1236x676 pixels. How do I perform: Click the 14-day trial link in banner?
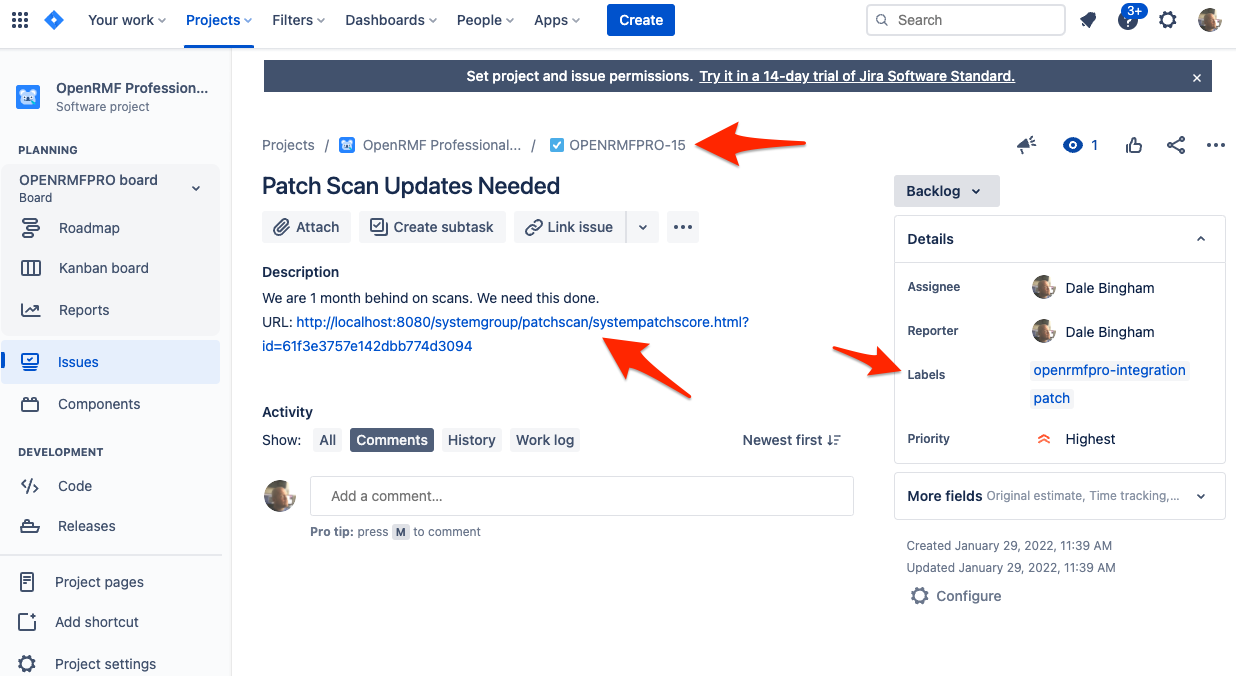(857, 76)
